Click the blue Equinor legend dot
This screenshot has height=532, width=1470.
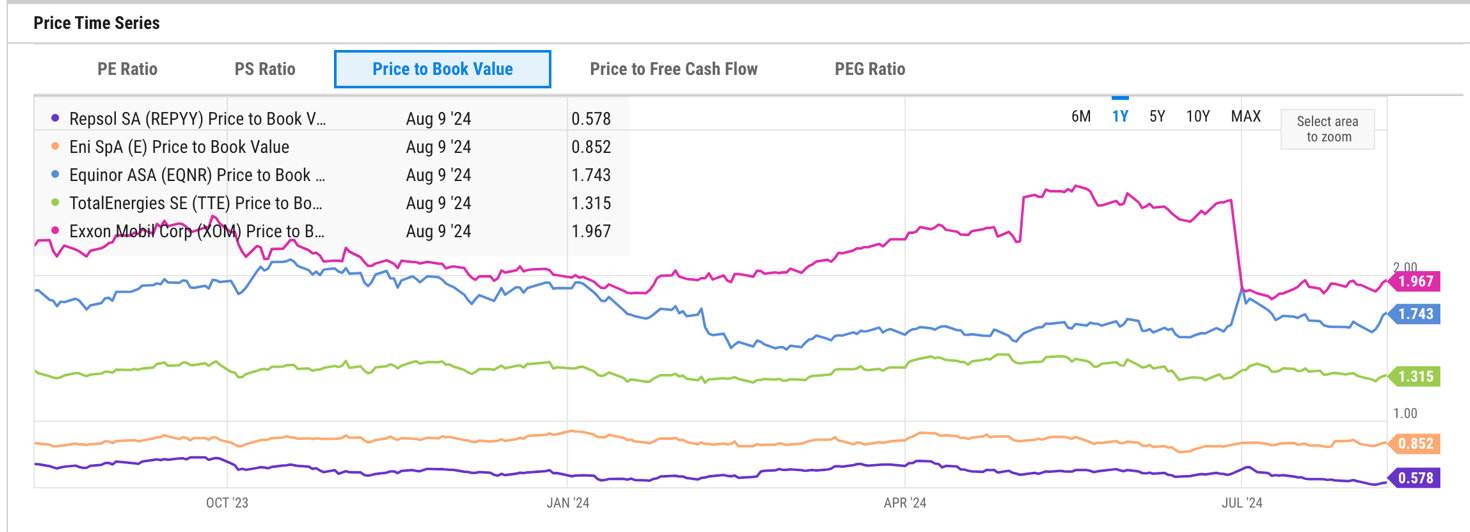pyautogui.click(x=55, y=175)
